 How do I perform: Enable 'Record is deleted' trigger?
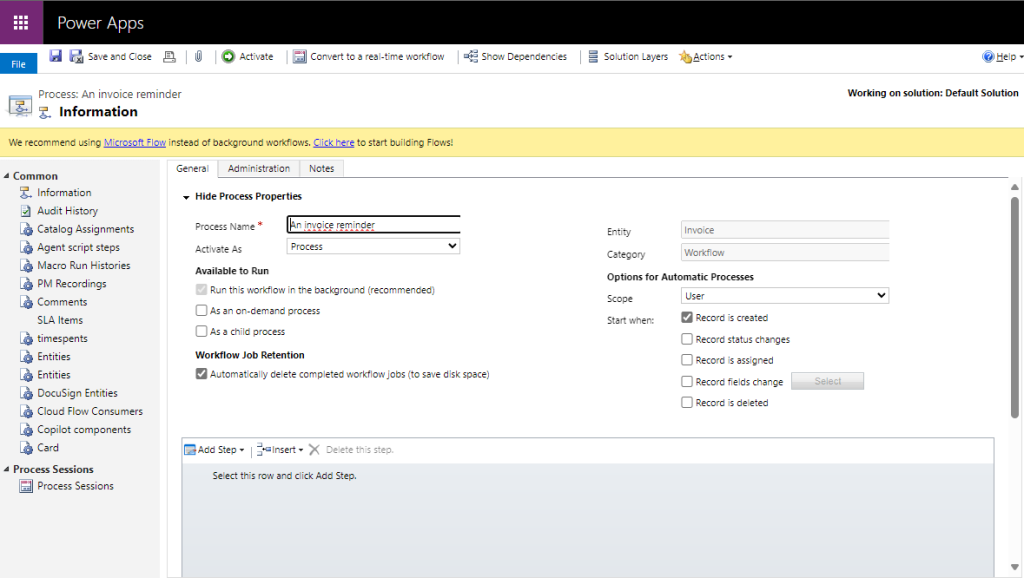click(687, 402)
